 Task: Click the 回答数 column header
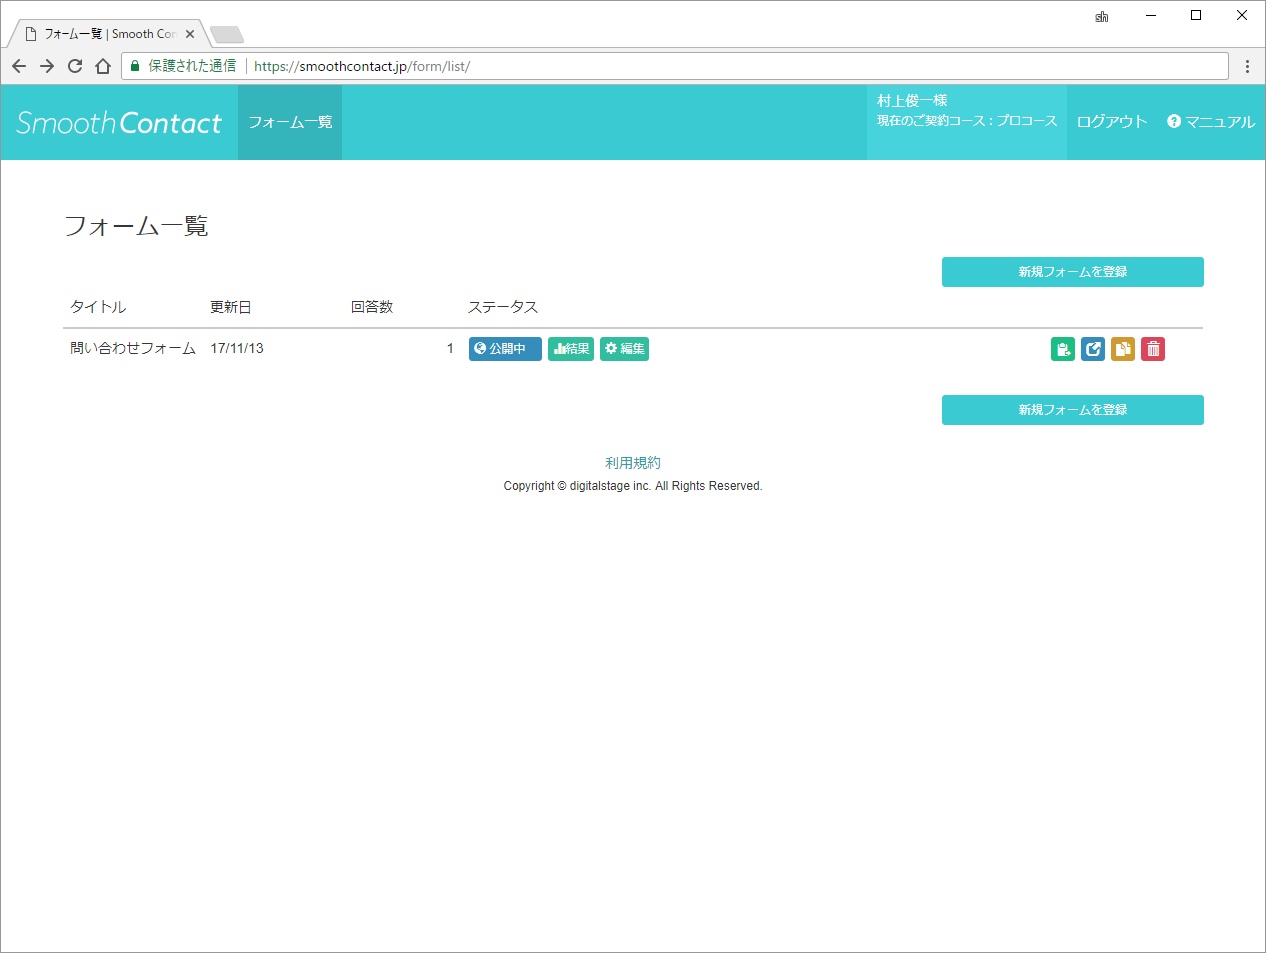point(372,307)
